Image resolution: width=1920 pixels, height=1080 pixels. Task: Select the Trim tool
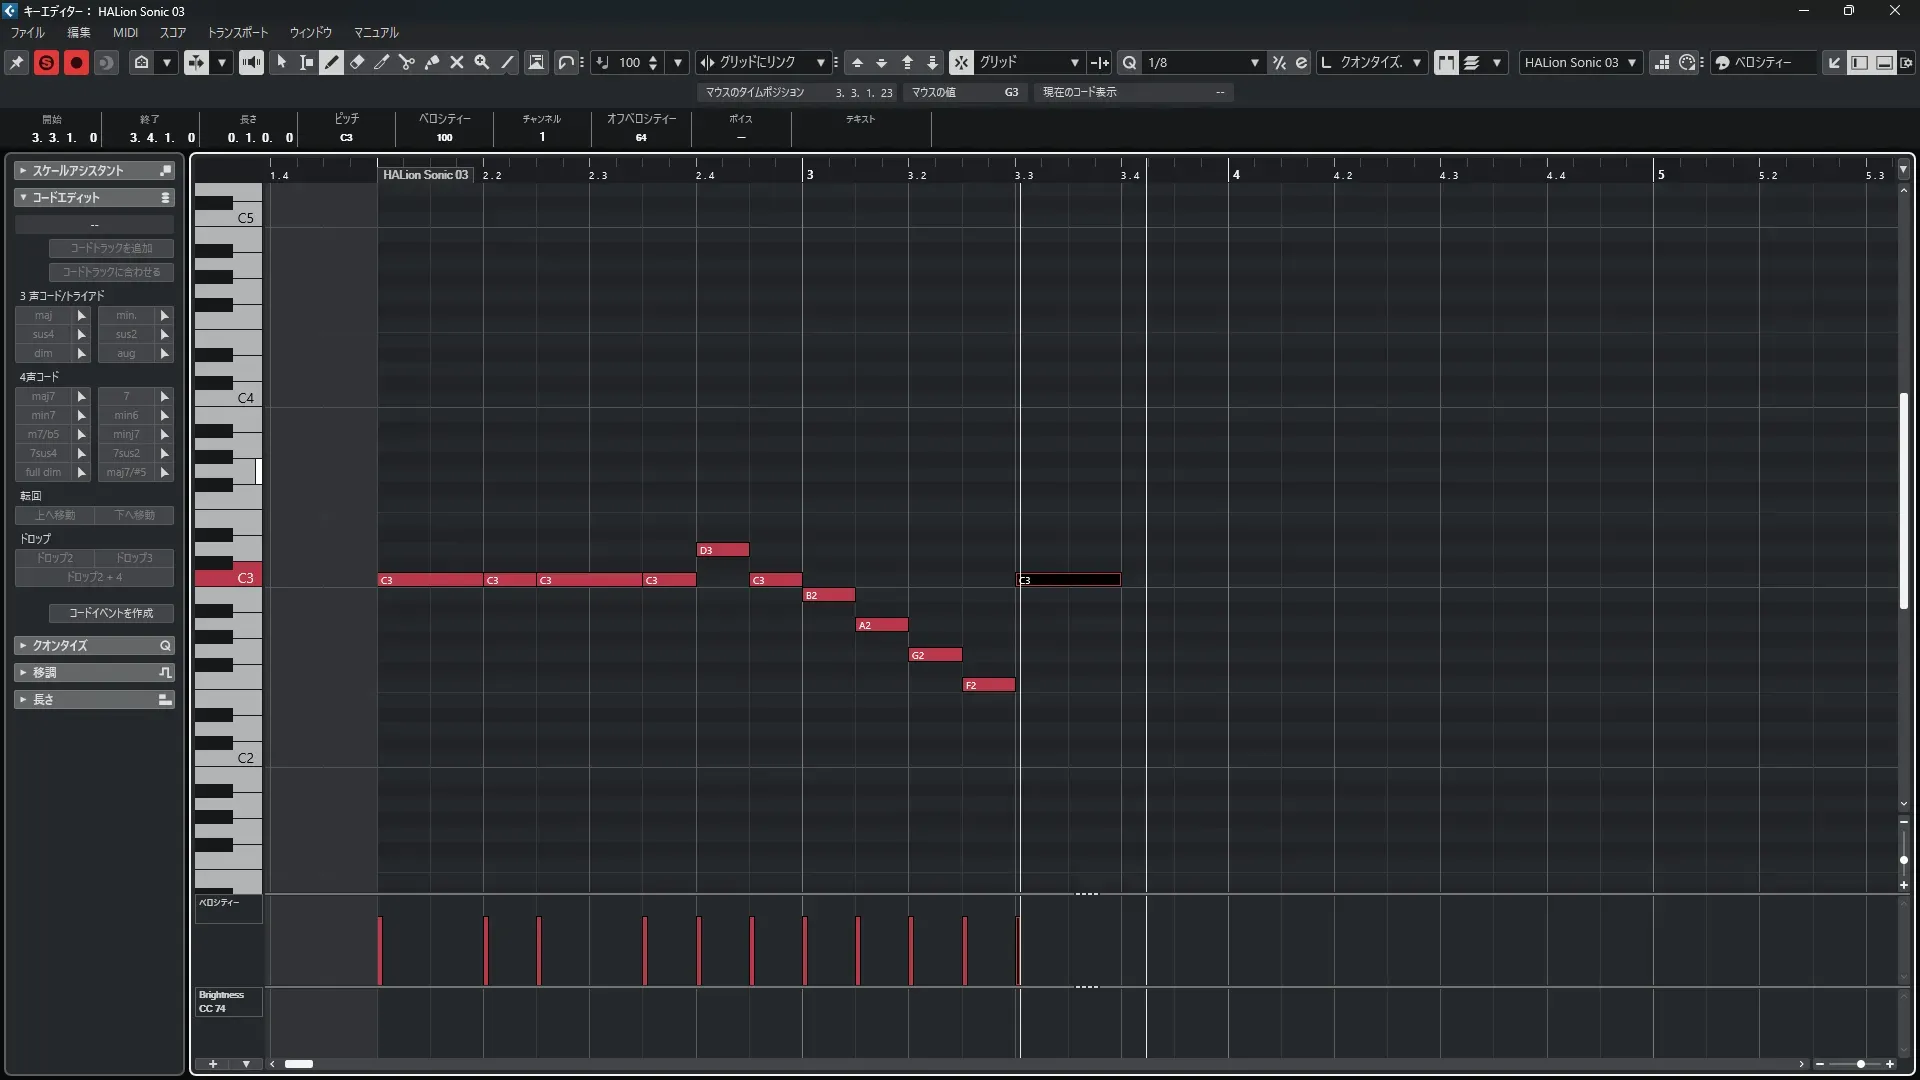pos(381,62)
